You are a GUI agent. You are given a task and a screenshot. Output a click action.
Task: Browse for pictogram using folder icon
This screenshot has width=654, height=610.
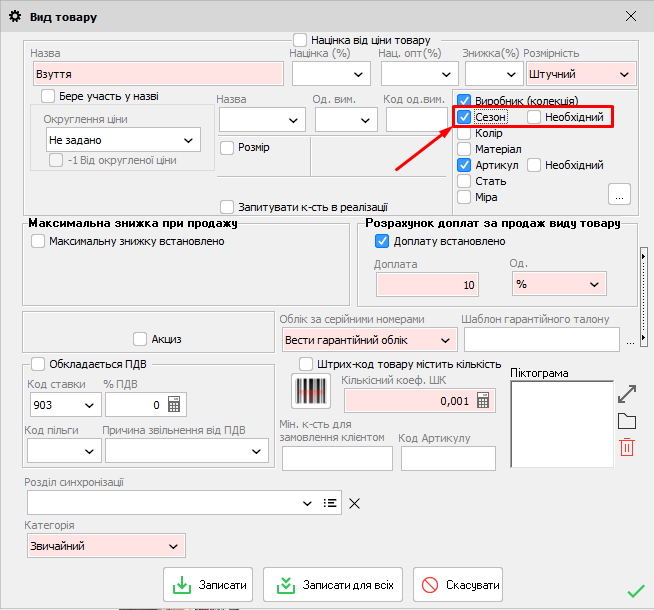627,421
